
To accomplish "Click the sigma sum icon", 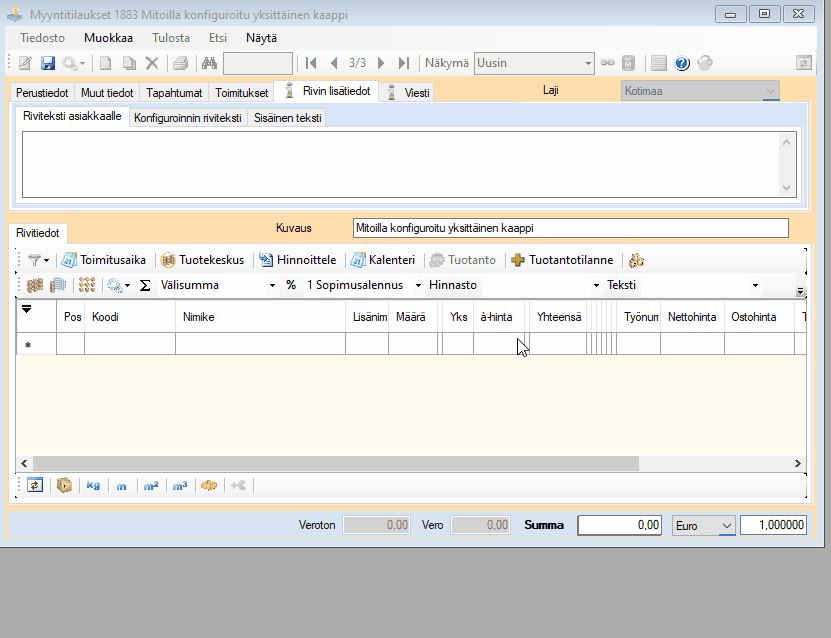I will 145,285.
